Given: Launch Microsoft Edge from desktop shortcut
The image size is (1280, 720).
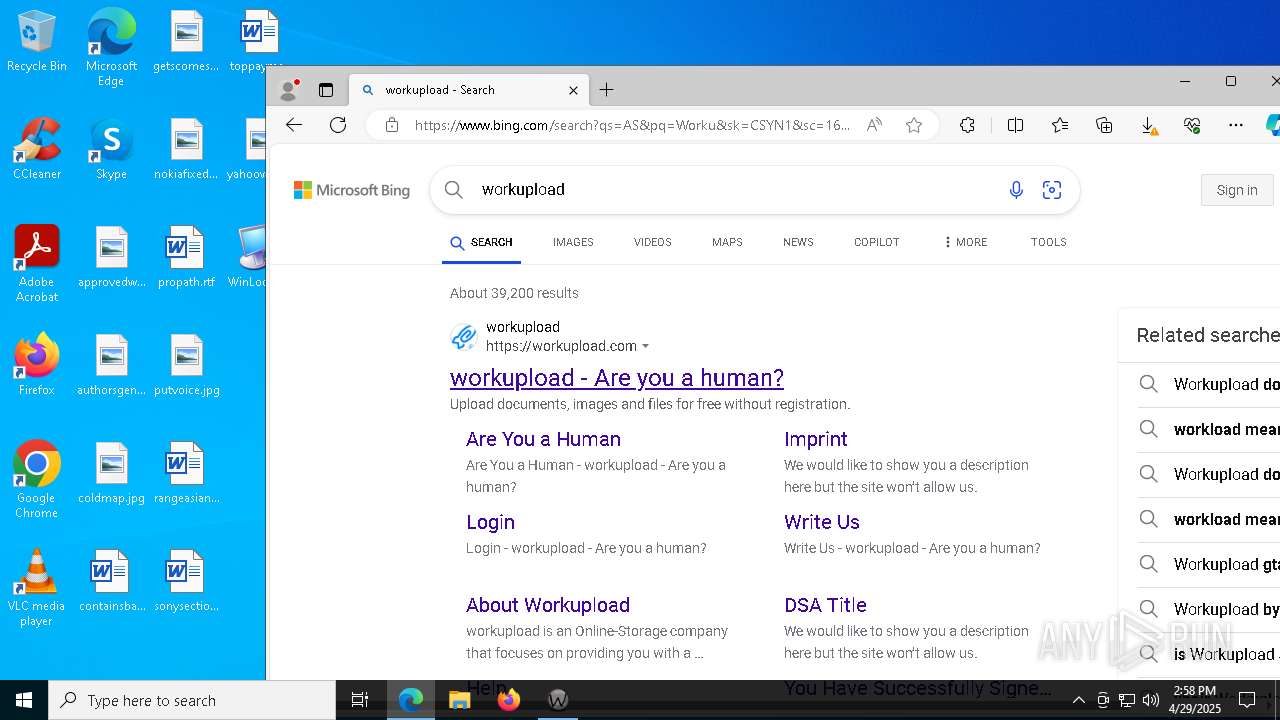Looking at the screenshot, I should click(111, 48).
